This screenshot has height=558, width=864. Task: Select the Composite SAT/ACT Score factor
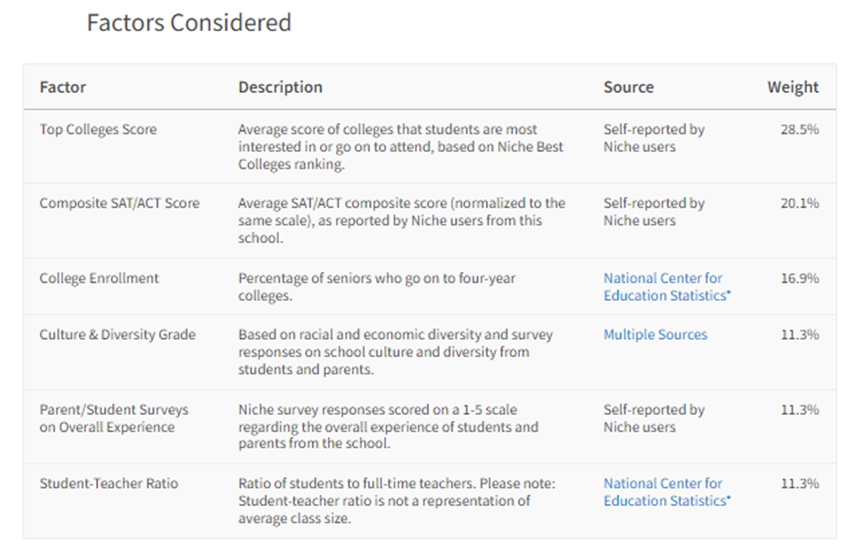point(120,203)
